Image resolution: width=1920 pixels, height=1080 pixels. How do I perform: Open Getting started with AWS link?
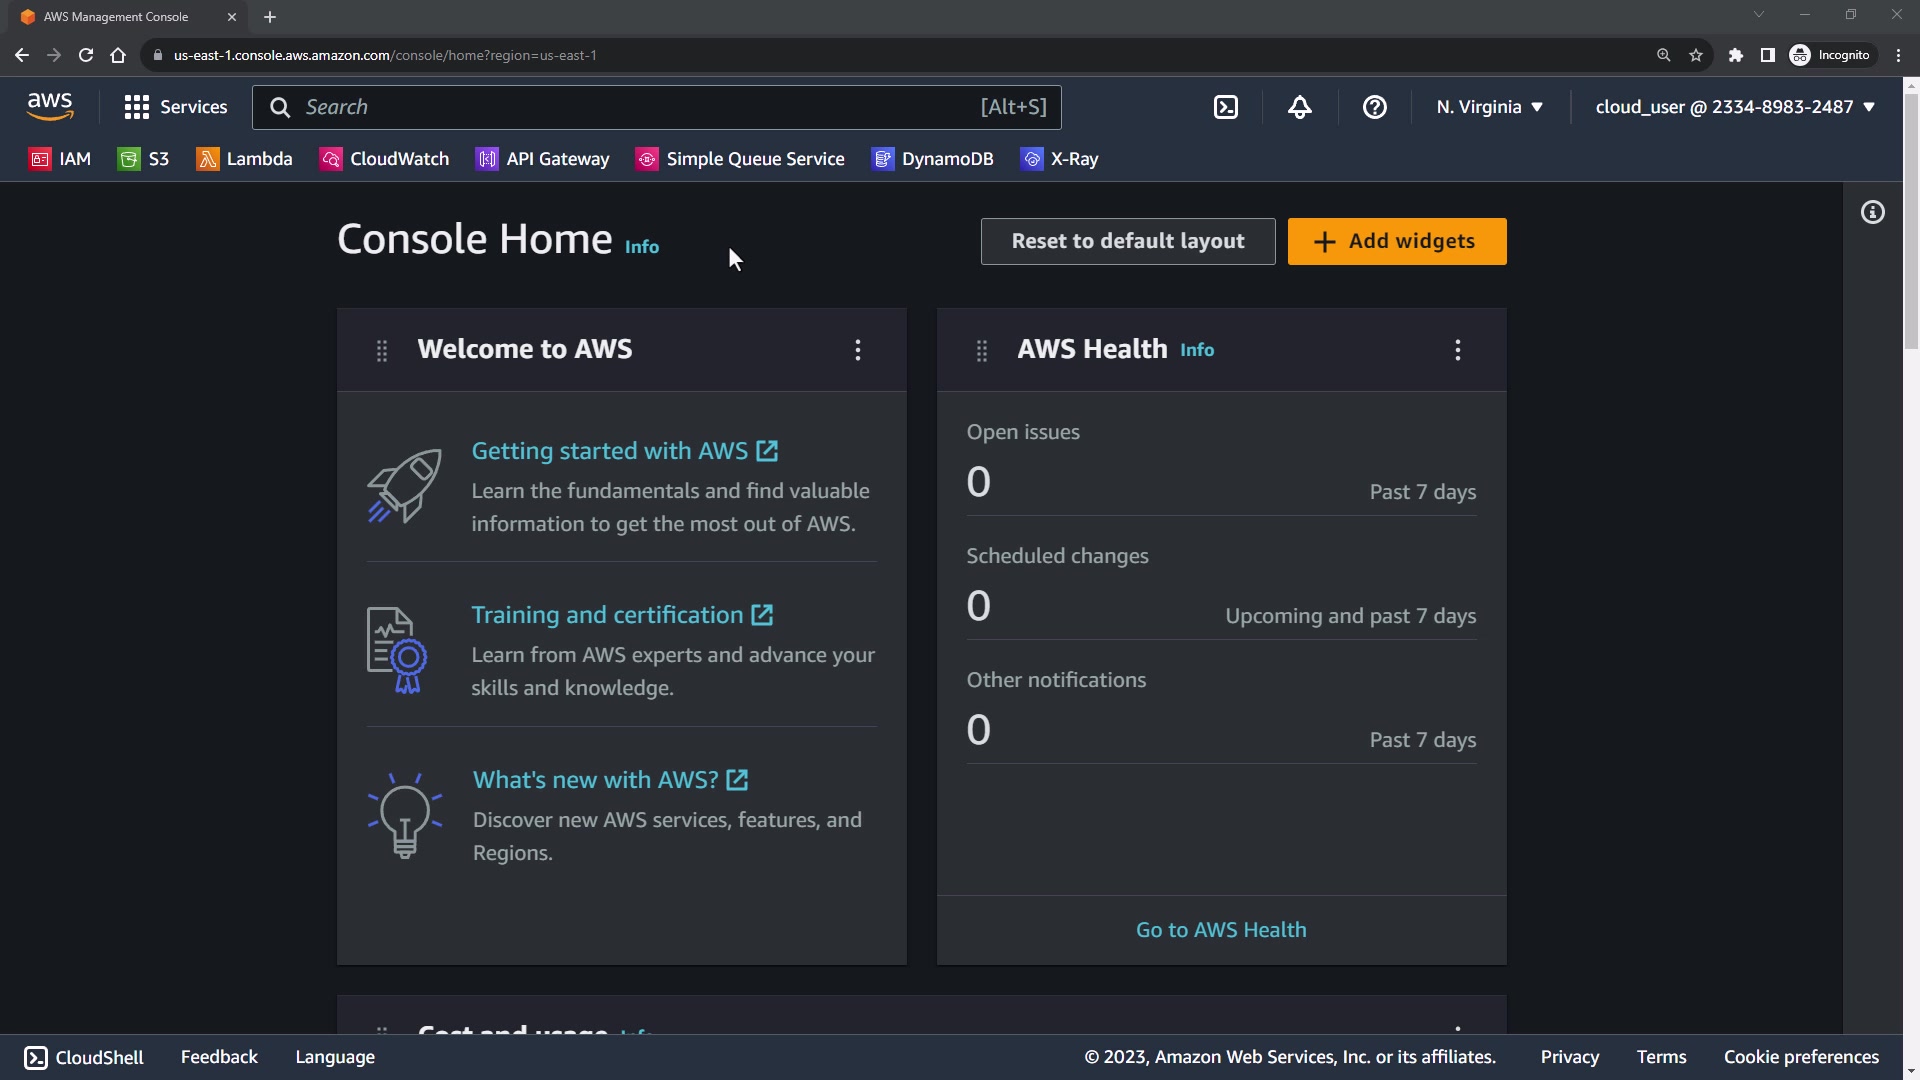point(610,451)
